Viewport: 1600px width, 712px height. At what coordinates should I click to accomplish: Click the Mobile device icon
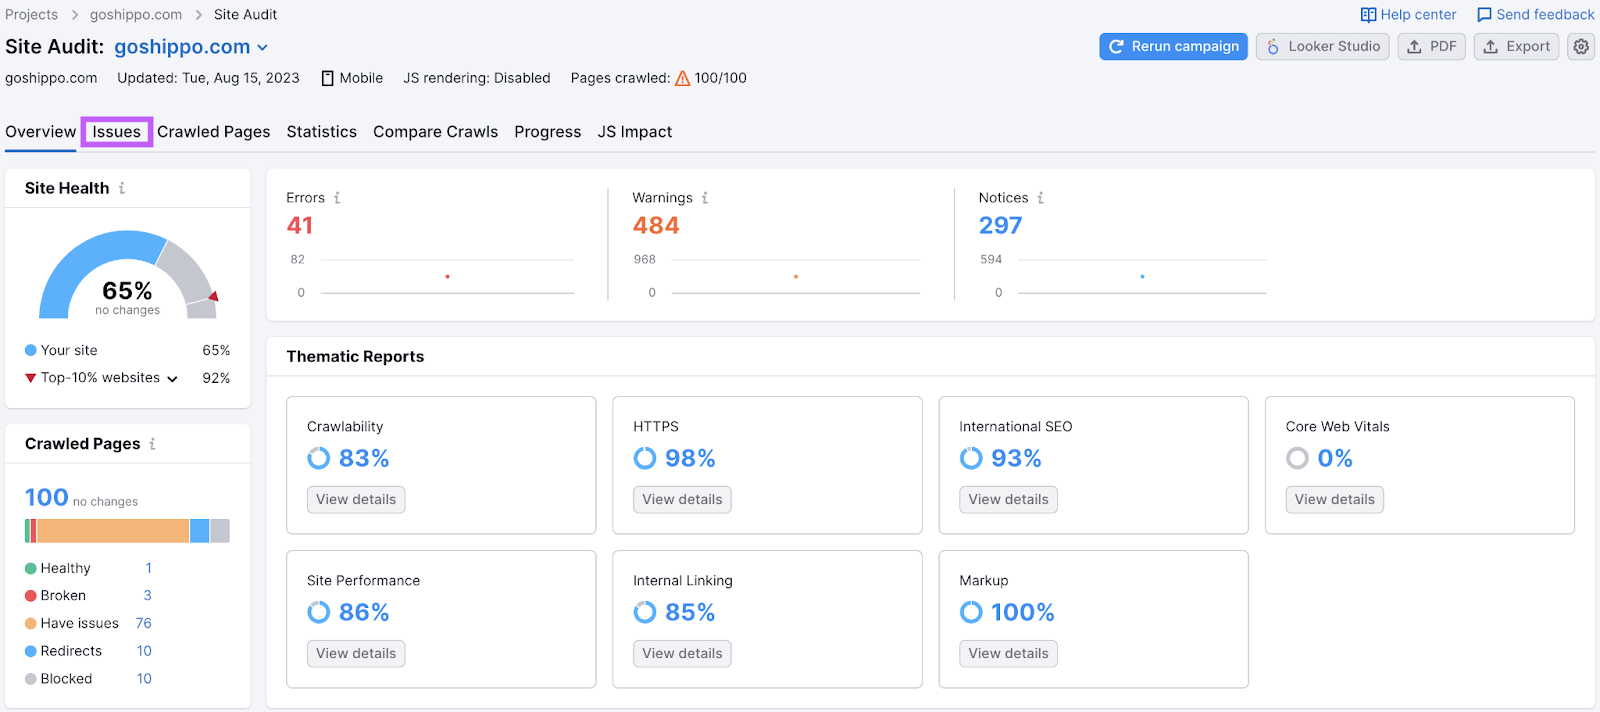point(327,78)
